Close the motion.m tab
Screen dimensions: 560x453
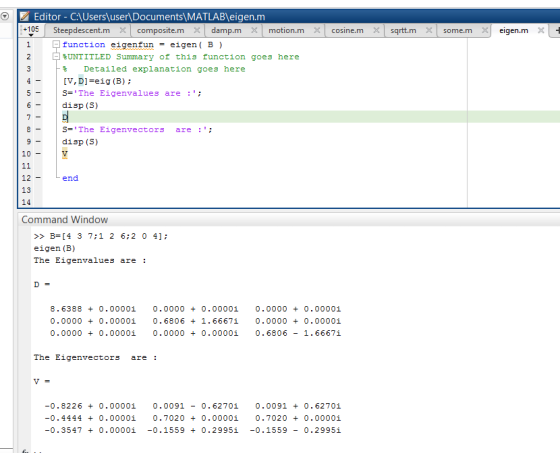(x=317, y=30)
